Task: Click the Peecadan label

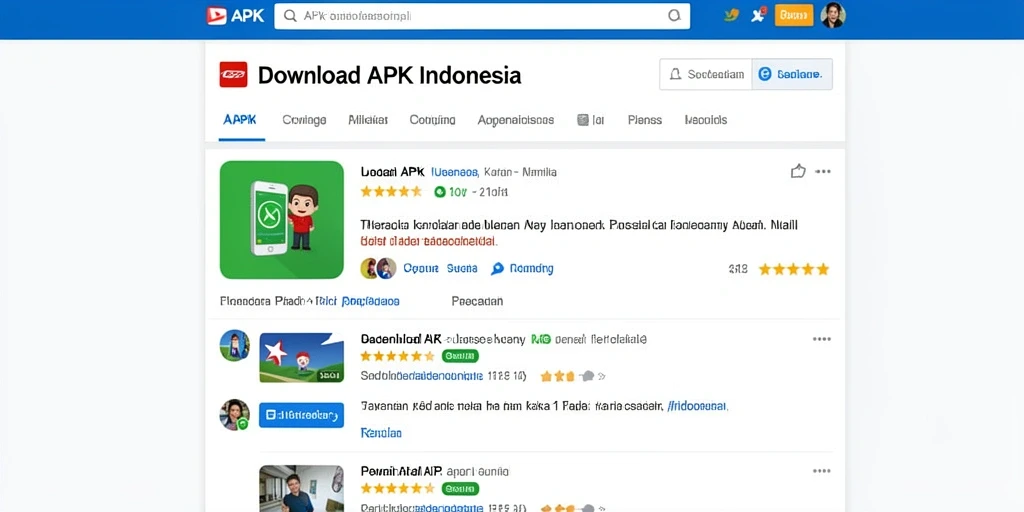Action: [x=477, y=302]
